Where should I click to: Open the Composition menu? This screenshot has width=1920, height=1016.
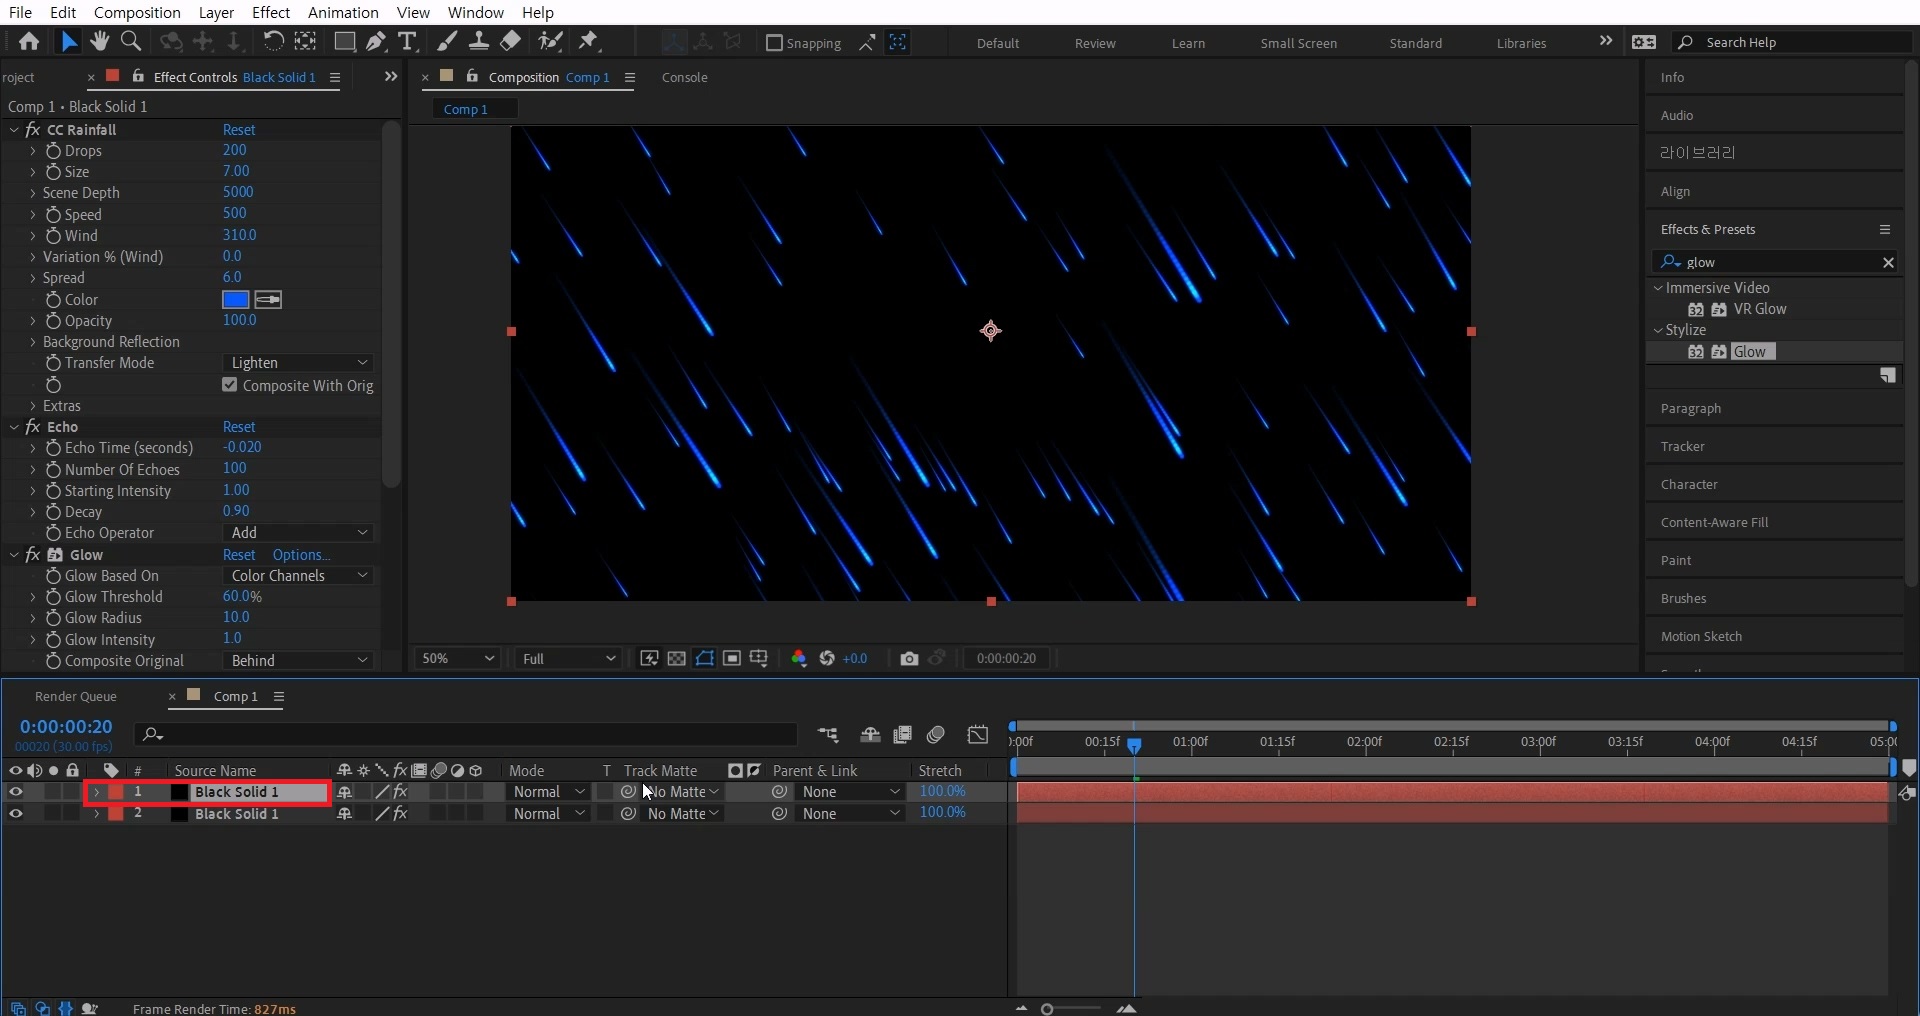137,12
